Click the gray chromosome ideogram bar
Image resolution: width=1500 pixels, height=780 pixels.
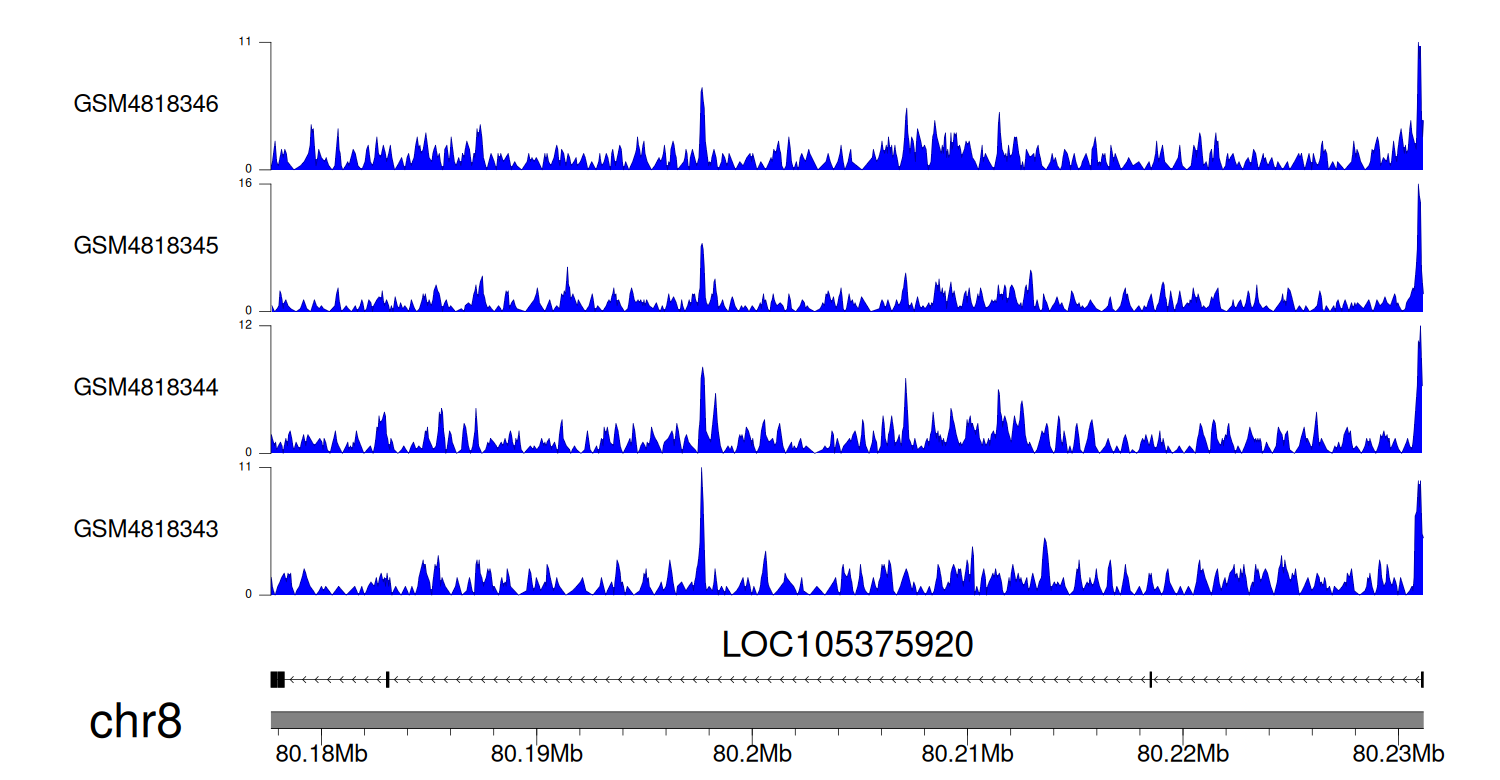(846, 720)
